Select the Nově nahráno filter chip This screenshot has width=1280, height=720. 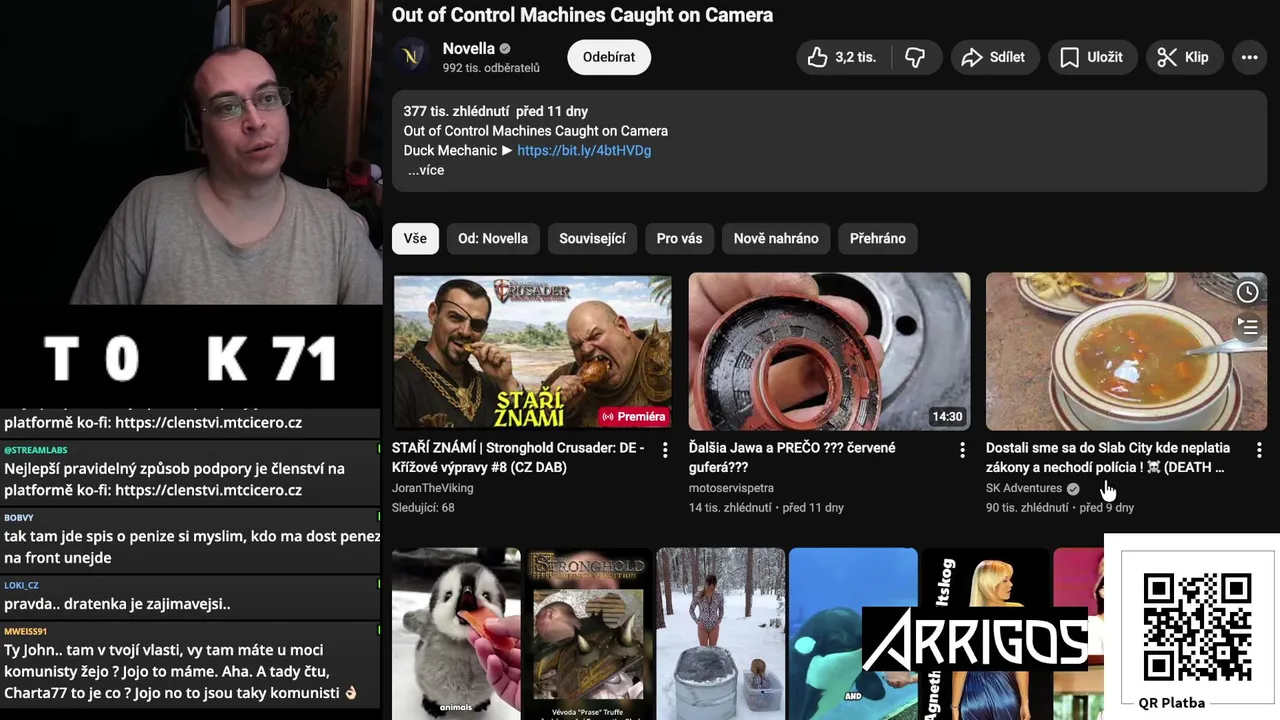[776, 238]
